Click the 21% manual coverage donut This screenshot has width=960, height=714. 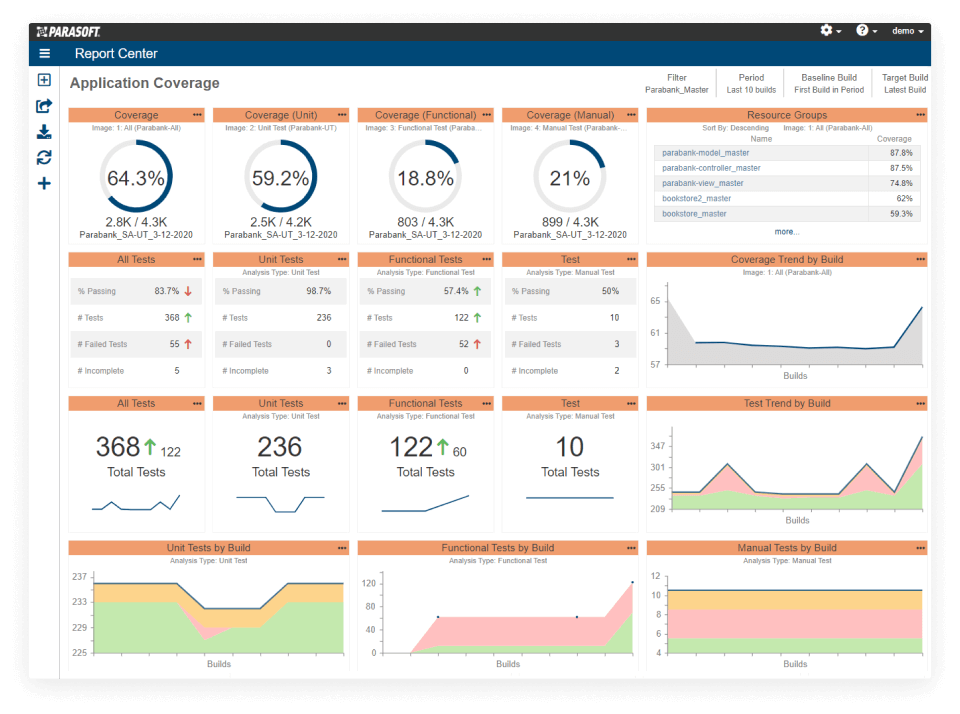(x=569, y=176)
